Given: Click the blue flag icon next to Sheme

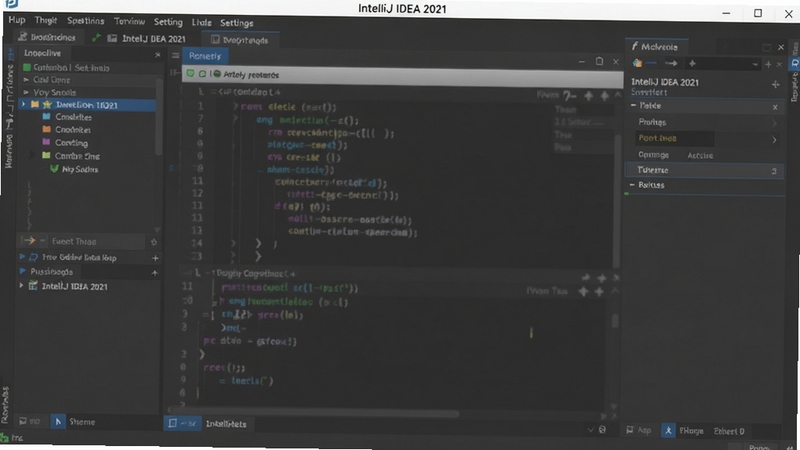Looking at the screenshot, I should coord(58,421).
